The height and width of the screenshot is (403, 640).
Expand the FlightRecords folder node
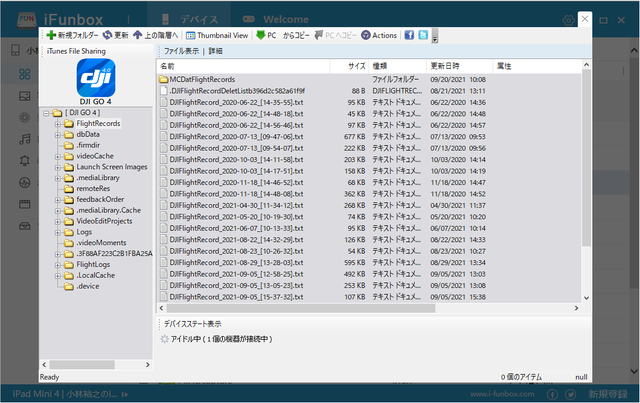58,124
